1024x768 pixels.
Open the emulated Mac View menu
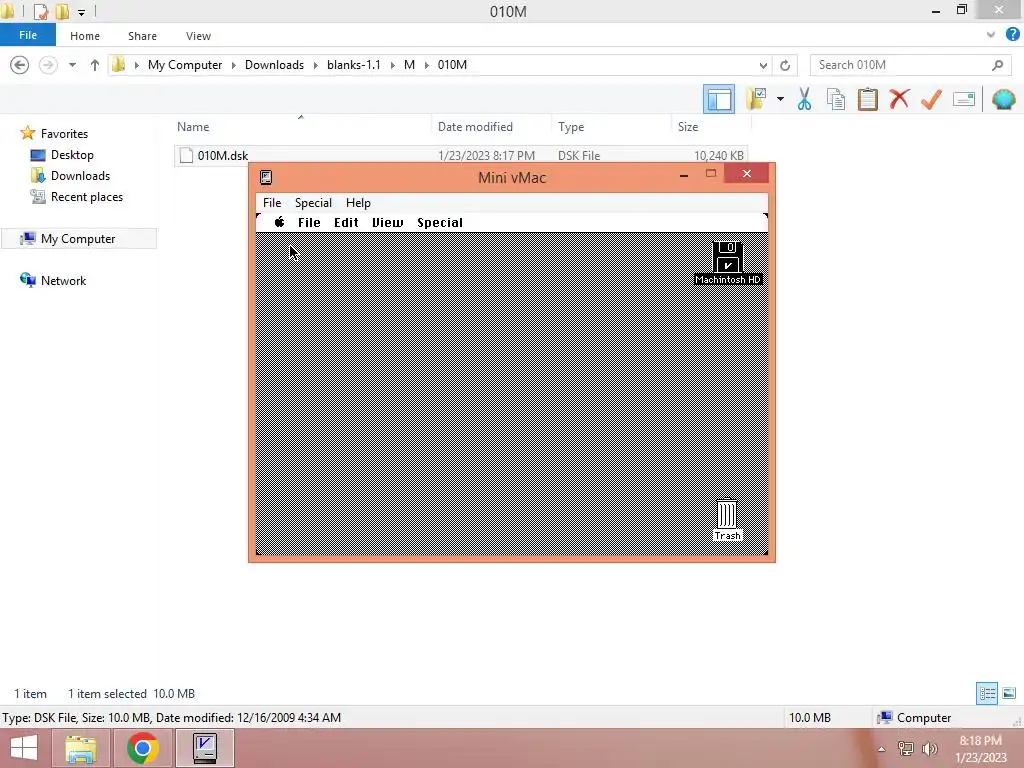pos(387,223)
